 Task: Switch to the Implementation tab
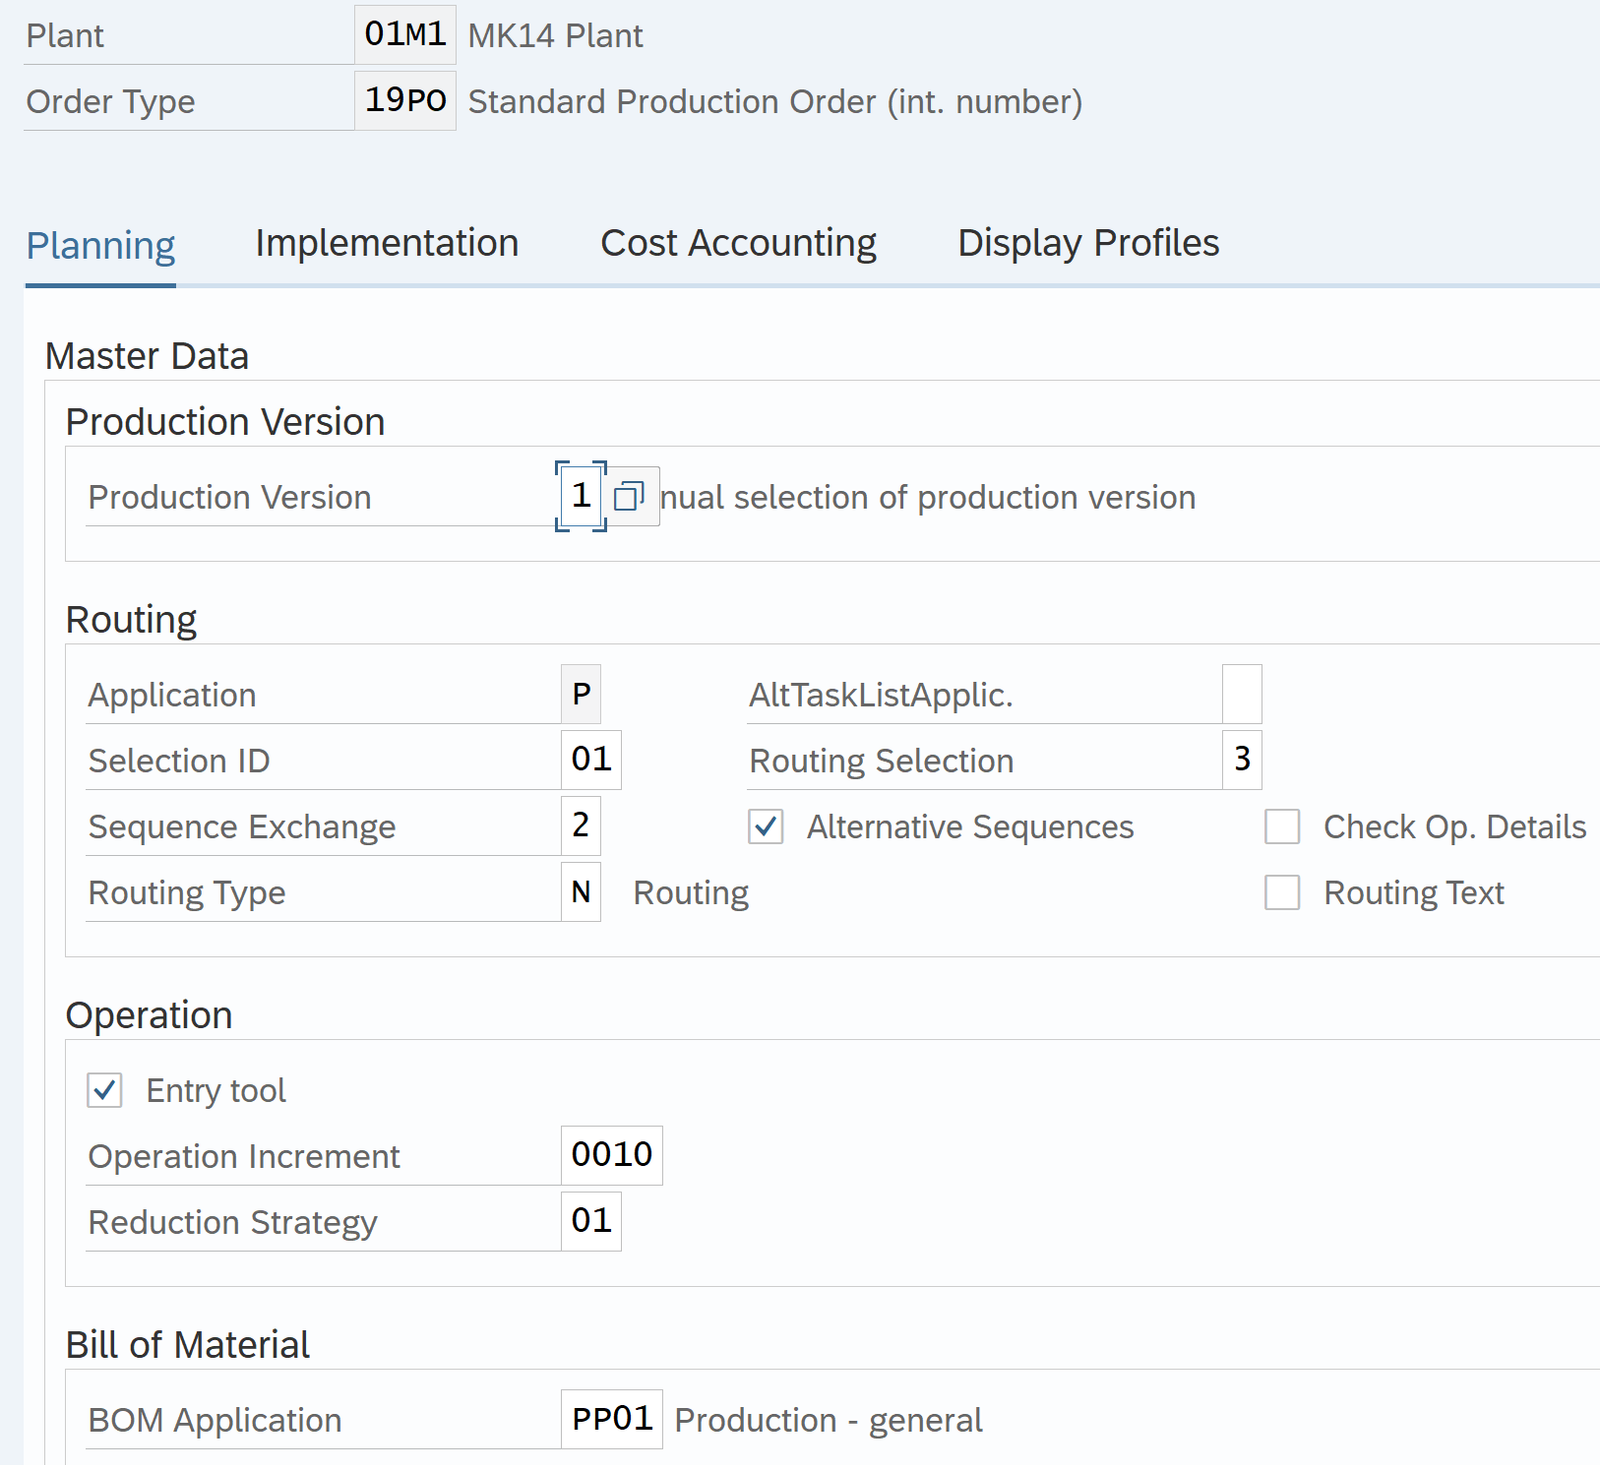pyautogui.click(x=386, y=243)
